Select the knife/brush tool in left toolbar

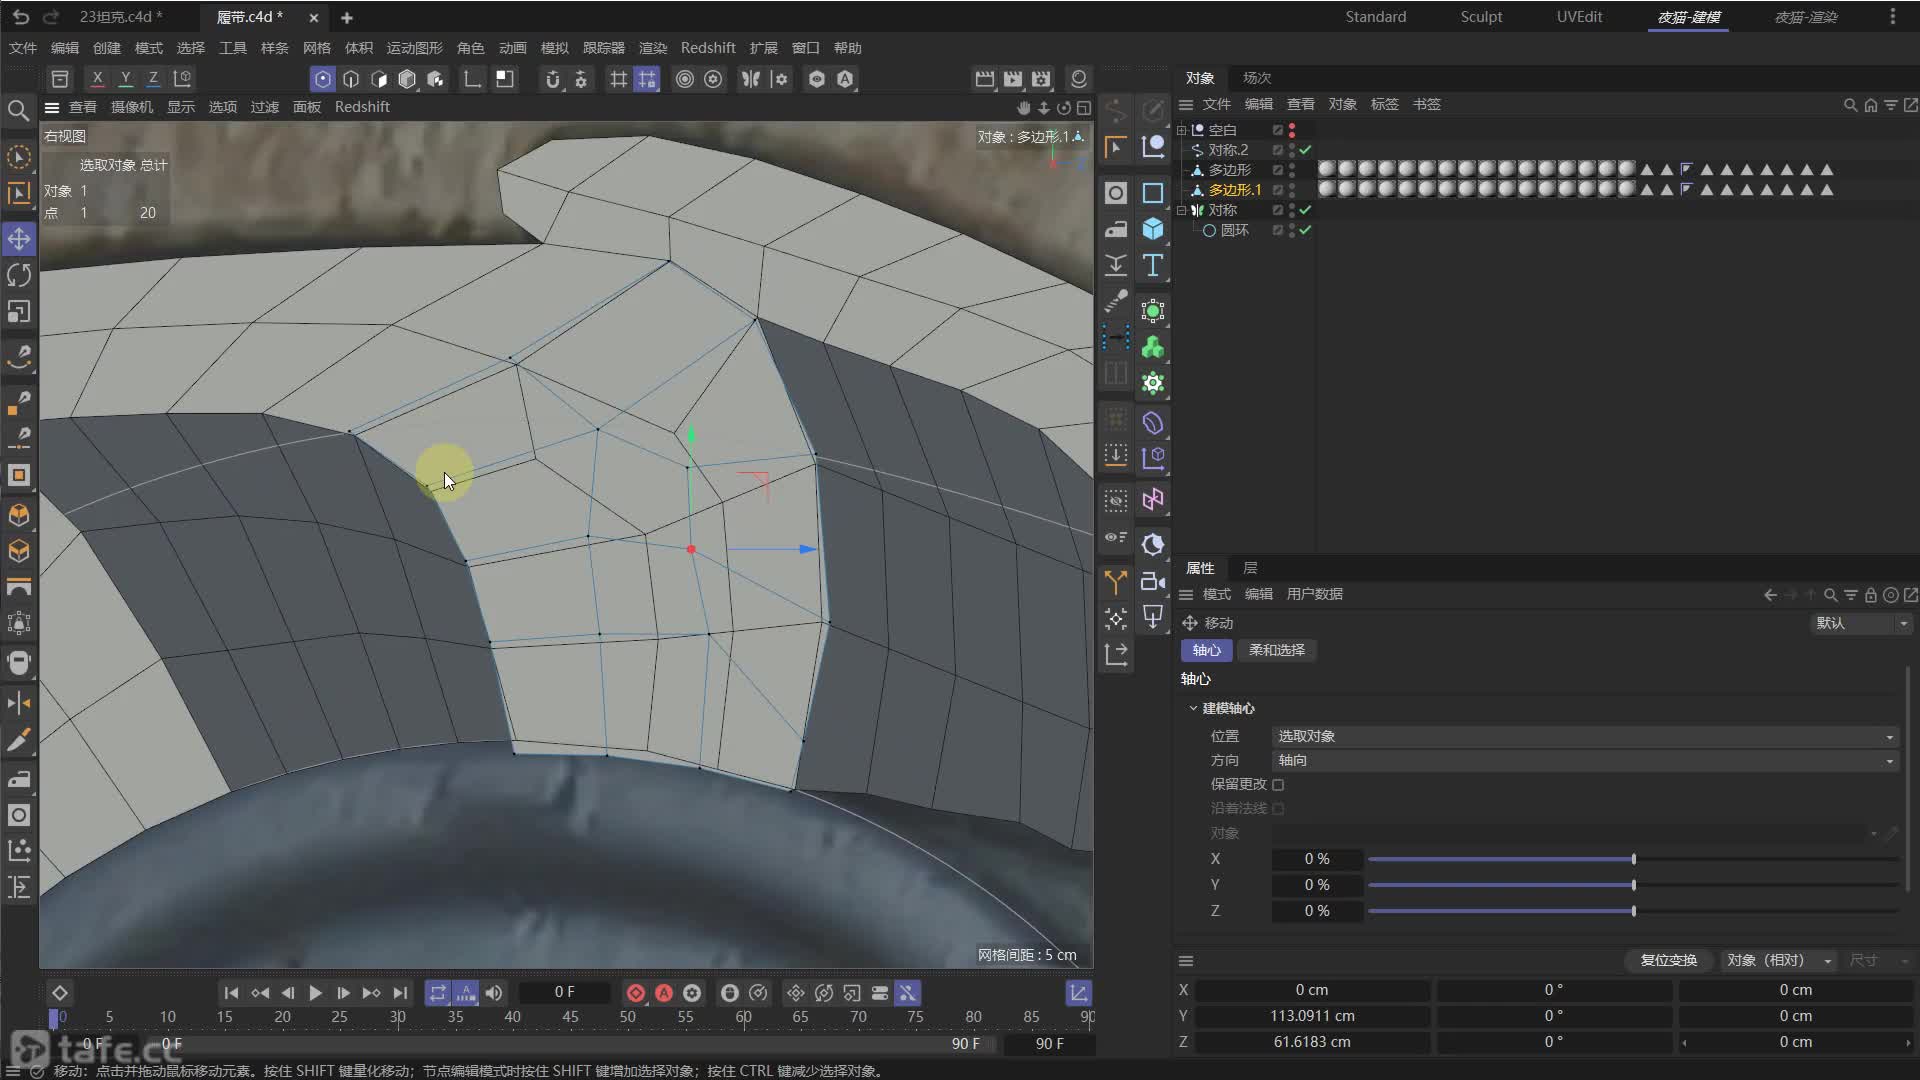(19, 741)
